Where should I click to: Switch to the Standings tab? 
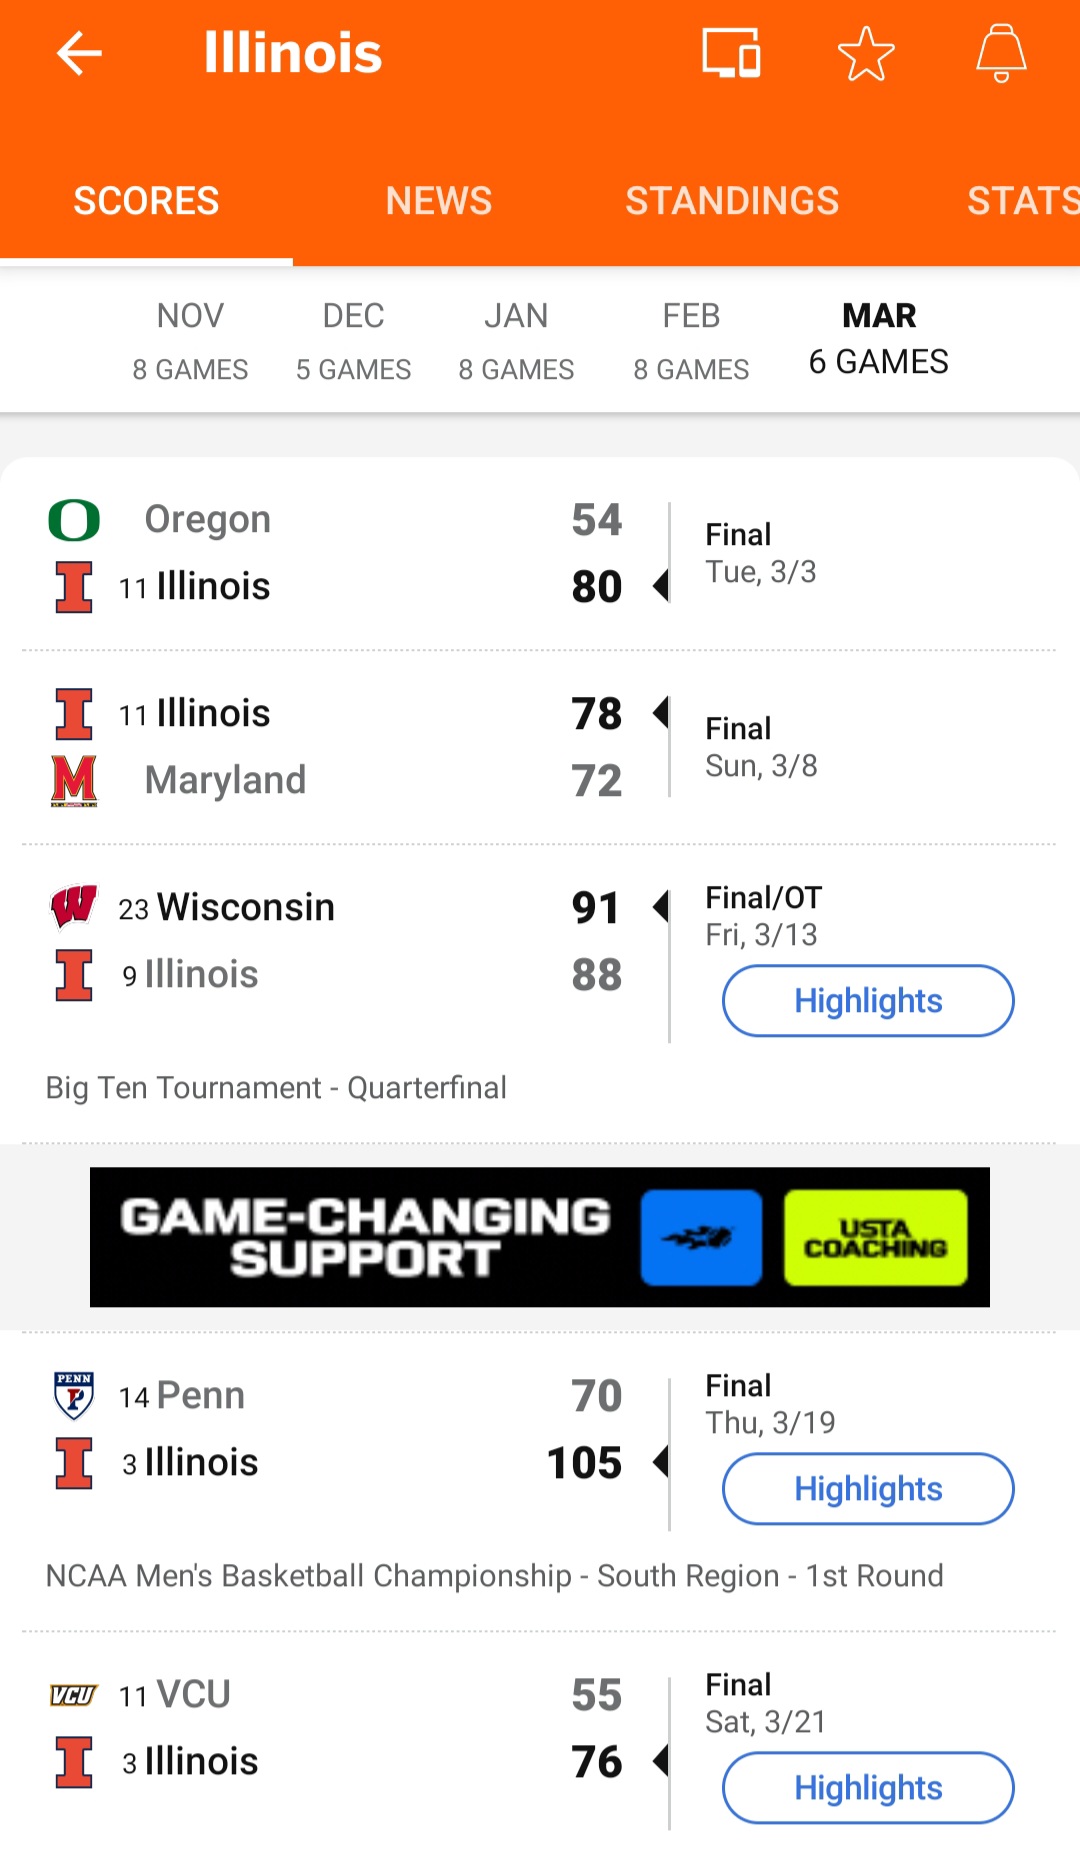coord(732,201)
